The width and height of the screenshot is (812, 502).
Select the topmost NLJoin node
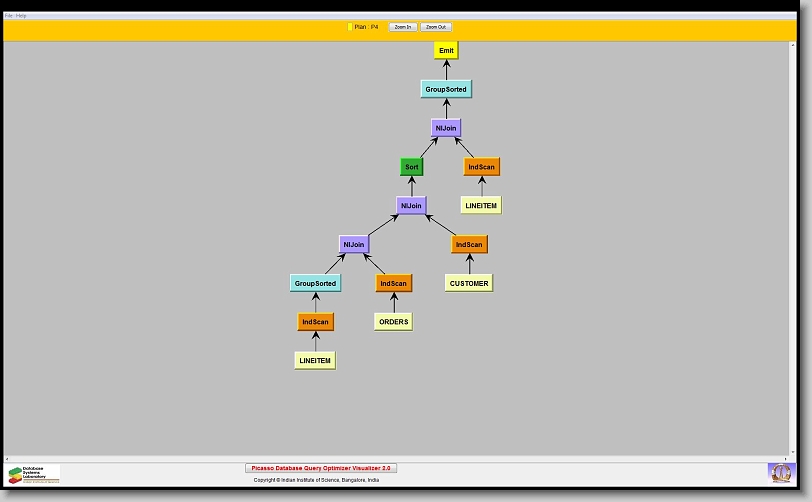[446, 128]
